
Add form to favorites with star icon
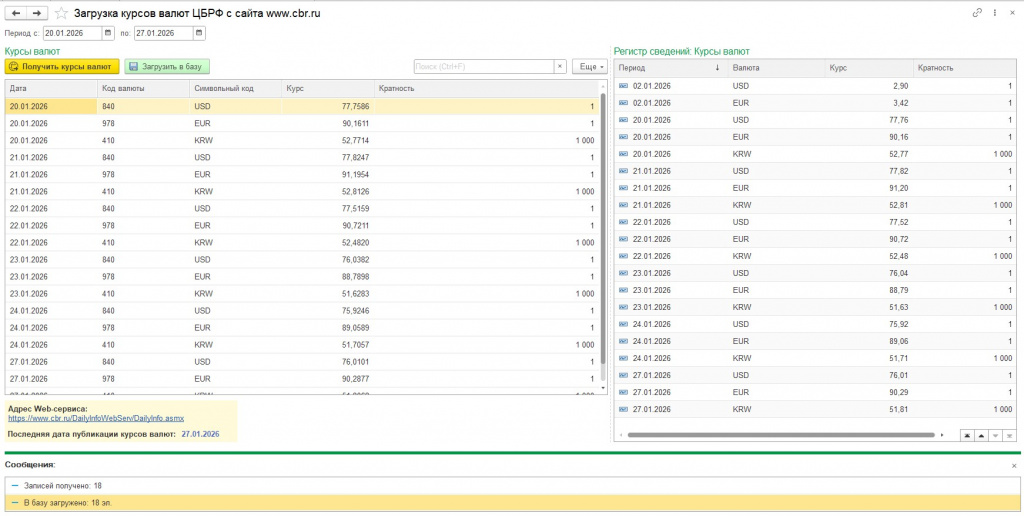click(x=62, y=13)
